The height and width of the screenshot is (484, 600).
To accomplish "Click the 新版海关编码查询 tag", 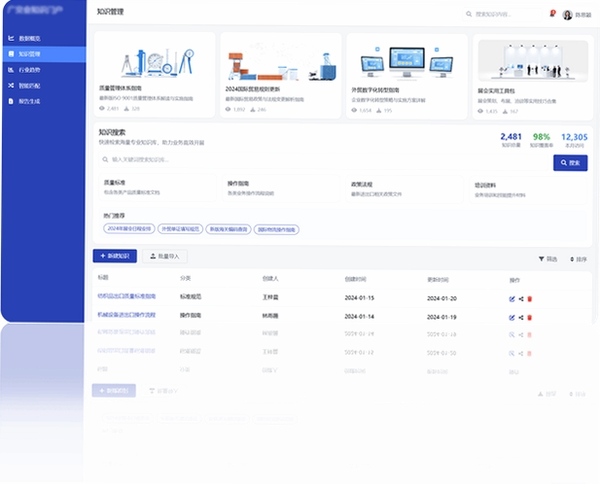I will pyautogui.click(x=228, y=229).
